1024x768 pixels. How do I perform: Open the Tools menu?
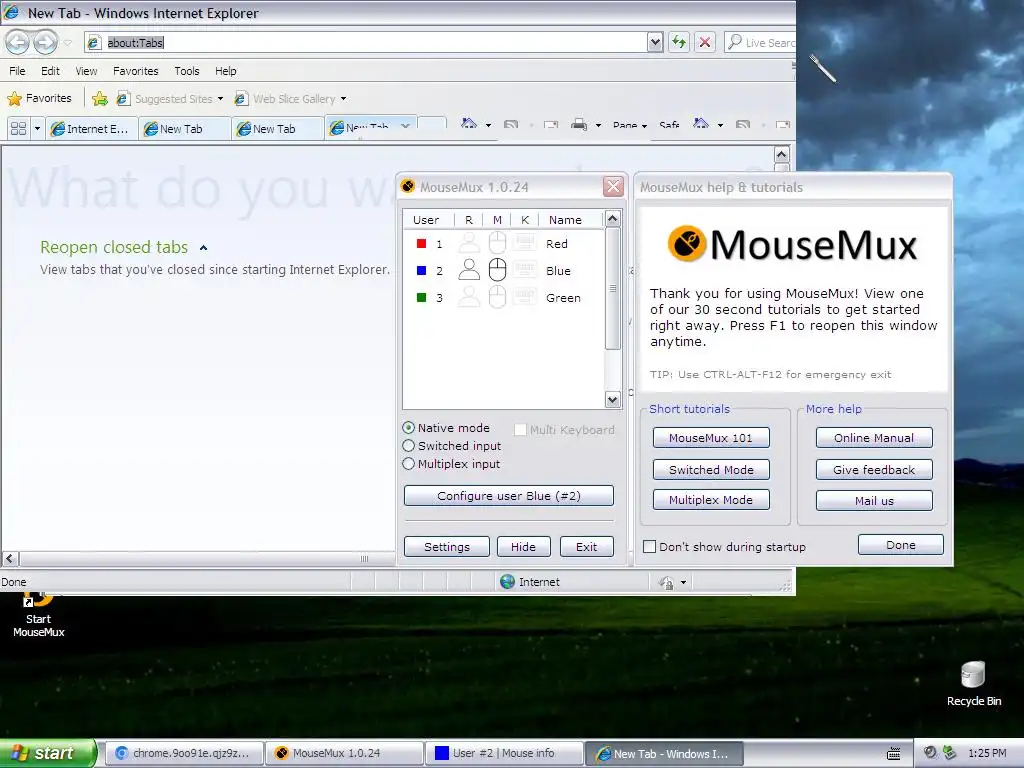pos(187,71)
